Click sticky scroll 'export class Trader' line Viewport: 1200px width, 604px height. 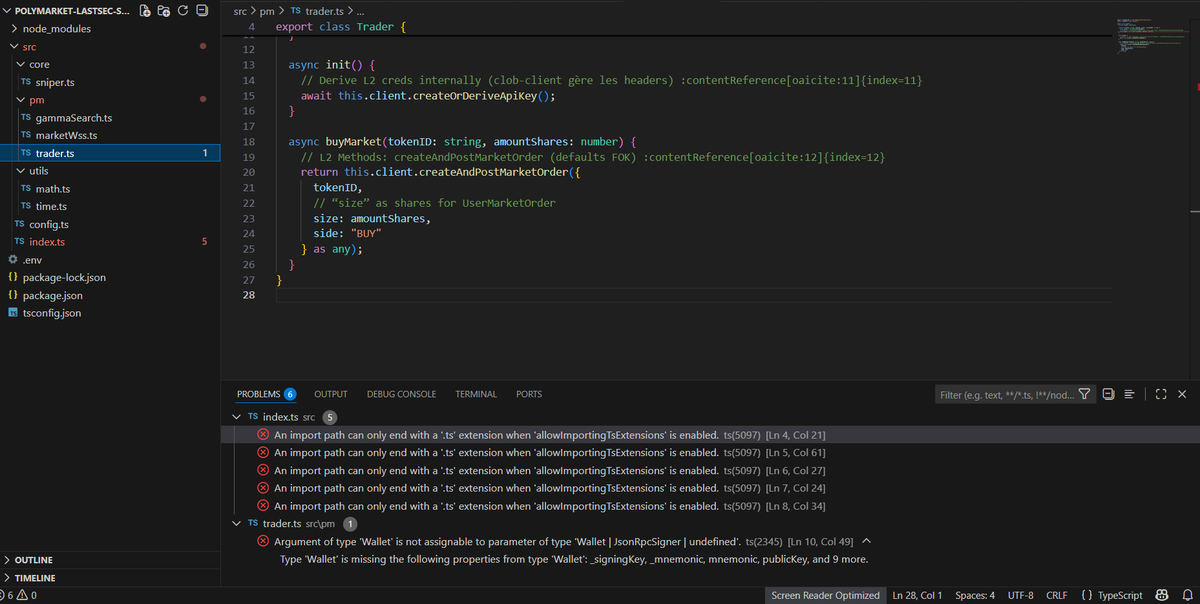coord(341,26)
